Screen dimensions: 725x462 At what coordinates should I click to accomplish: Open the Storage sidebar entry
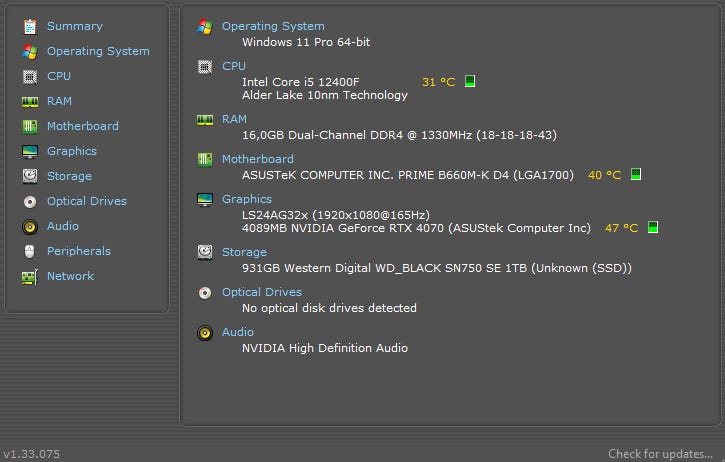click(x=69, y=176)
